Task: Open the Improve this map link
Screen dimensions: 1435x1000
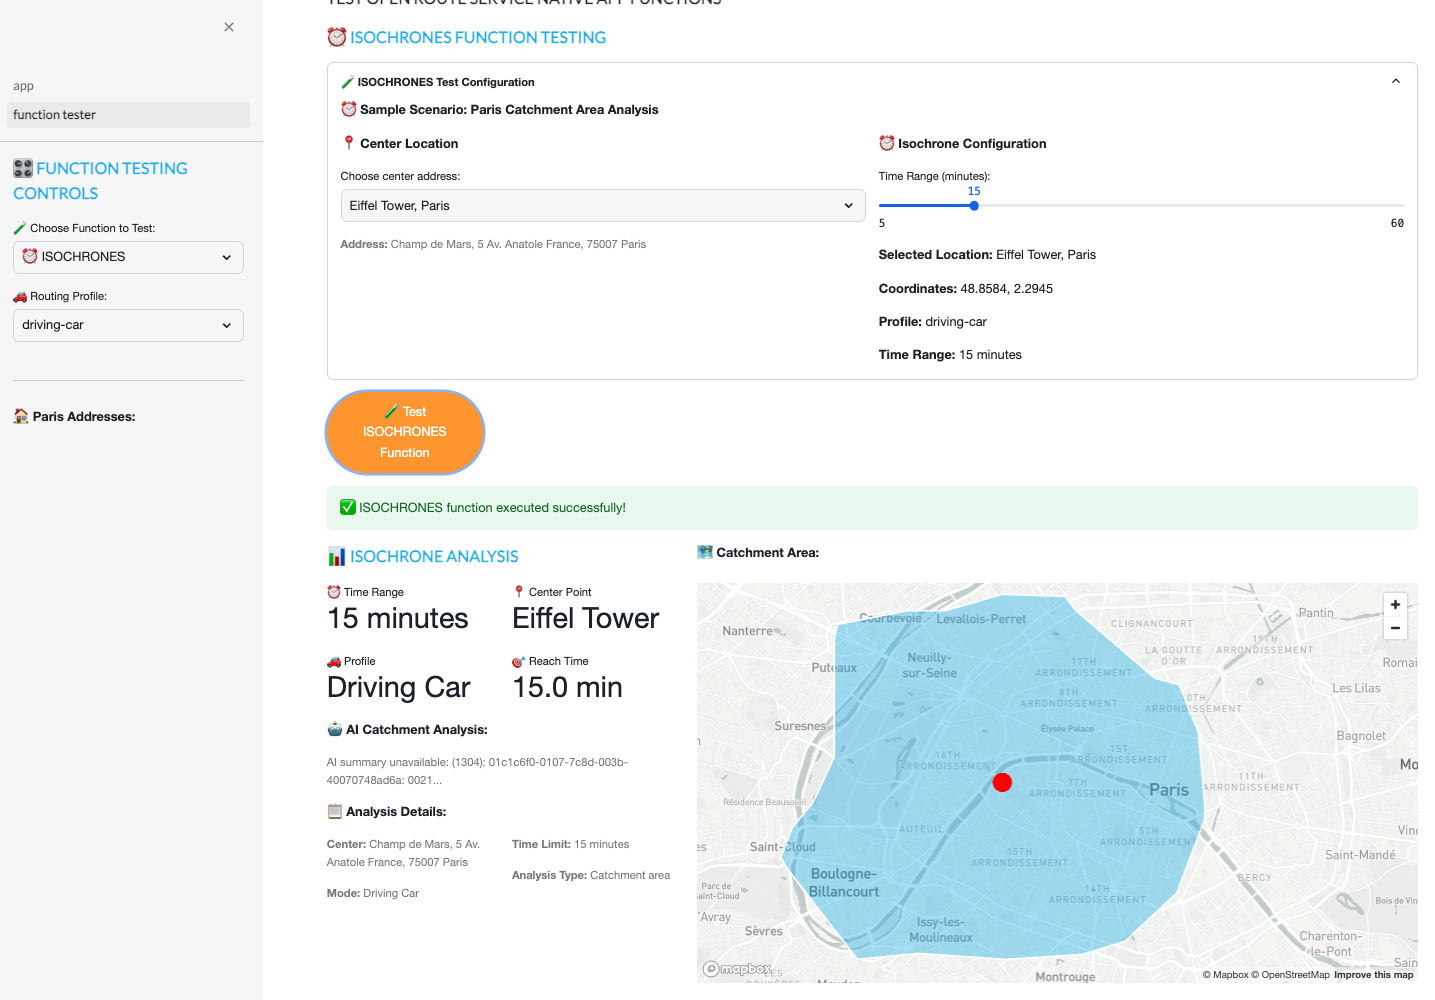Action: coord(1373,975)
